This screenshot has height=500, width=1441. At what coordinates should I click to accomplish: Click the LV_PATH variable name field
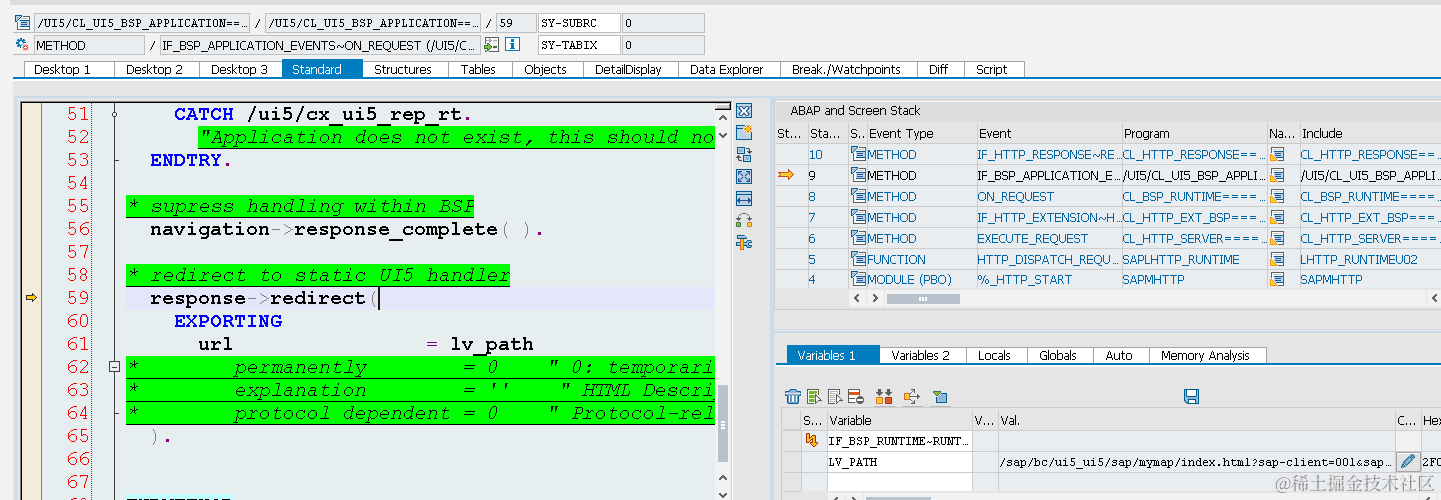(899, 462)
